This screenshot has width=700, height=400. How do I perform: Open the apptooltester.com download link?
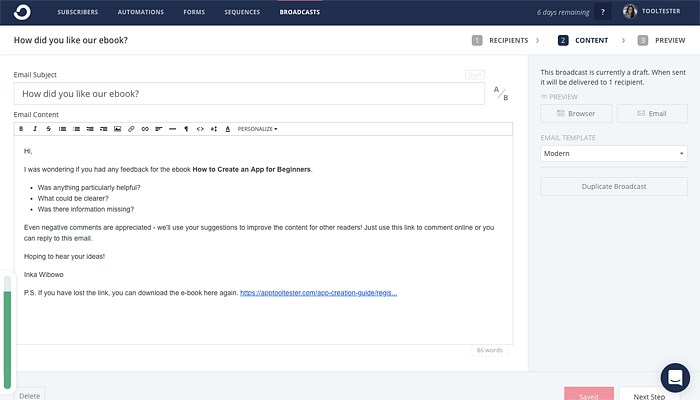(x=318, y=293)
